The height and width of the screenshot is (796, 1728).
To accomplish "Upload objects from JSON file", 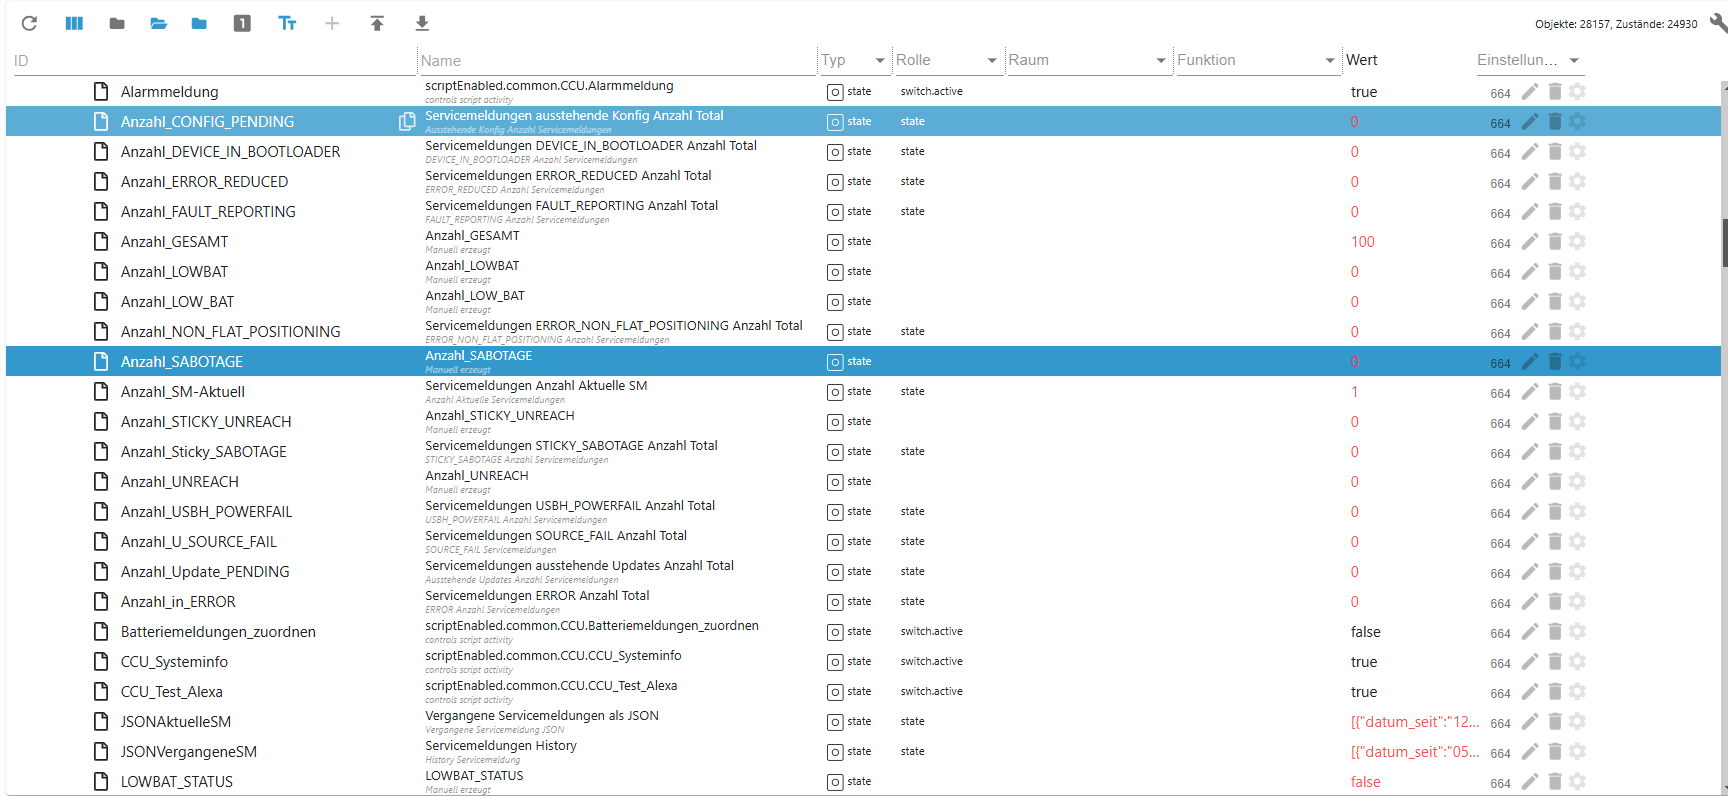I will (x=377, y=23).
